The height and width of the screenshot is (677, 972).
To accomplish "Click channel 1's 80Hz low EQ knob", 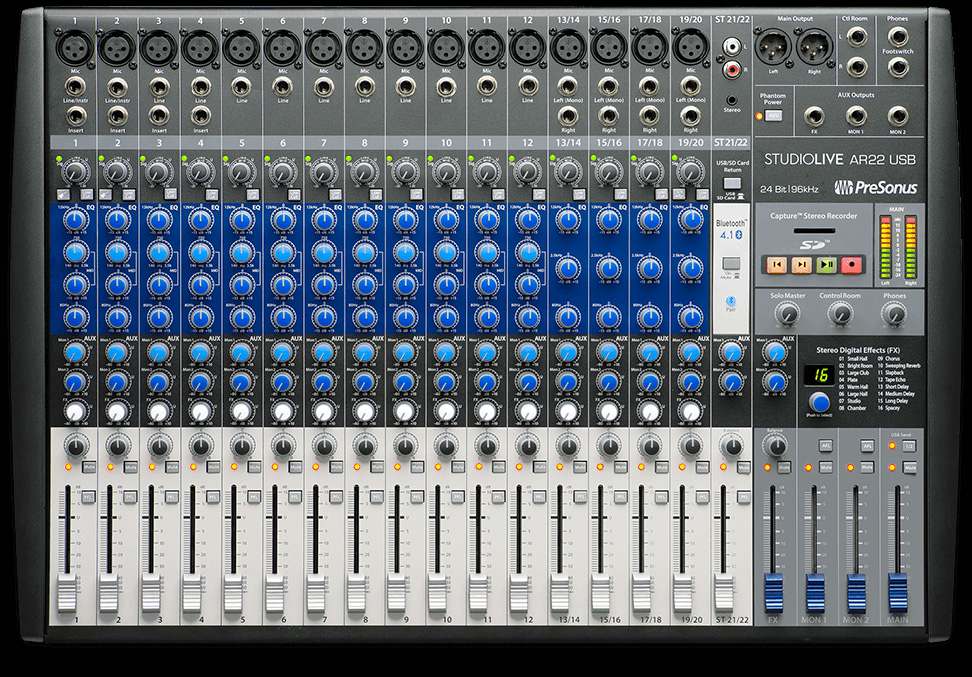I will click(x=76, y=317).
